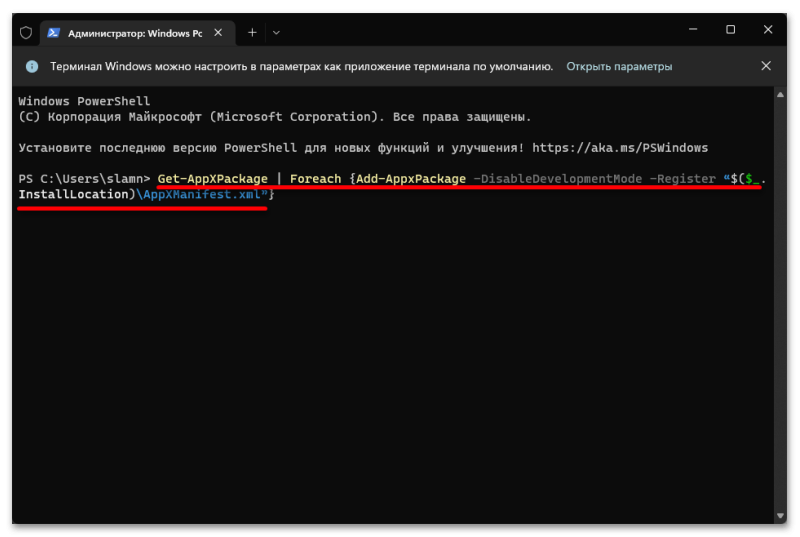Click the -Register parameter text
Screen dimensions: 800x537
pyautogui.click(x=683, y=179)
